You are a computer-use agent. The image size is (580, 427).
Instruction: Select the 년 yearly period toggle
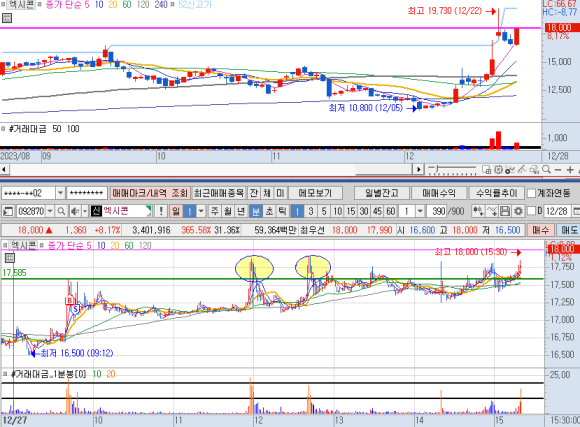(241, 211)
